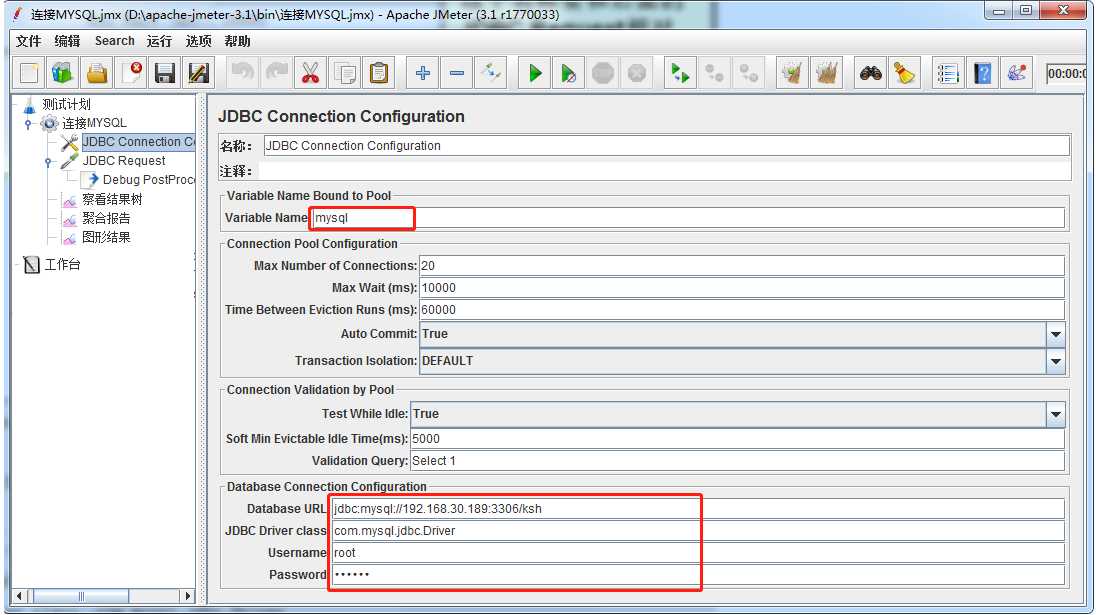Screen dimensions: 1096x615
Task: Expand all nodes with plus icon
Action: click(422, 73)
